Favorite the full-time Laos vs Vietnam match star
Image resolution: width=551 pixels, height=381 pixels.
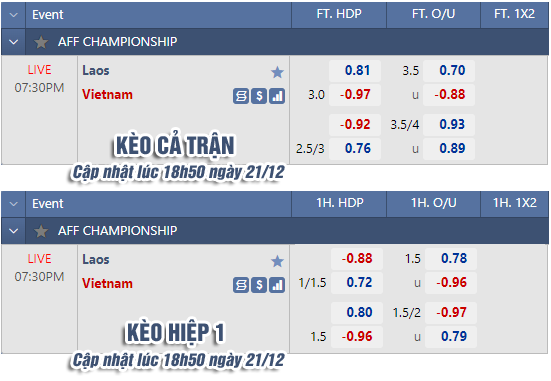coord(277,72)
